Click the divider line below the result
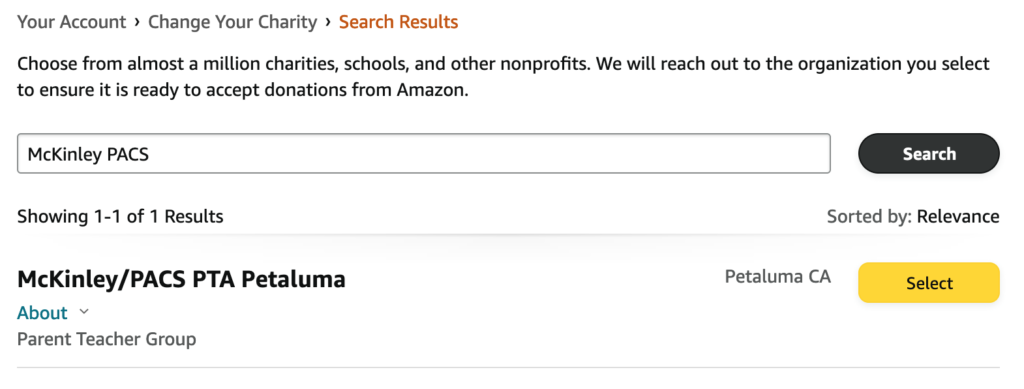The height and width of the screenshot is (389, 1024). click(508, 367)
